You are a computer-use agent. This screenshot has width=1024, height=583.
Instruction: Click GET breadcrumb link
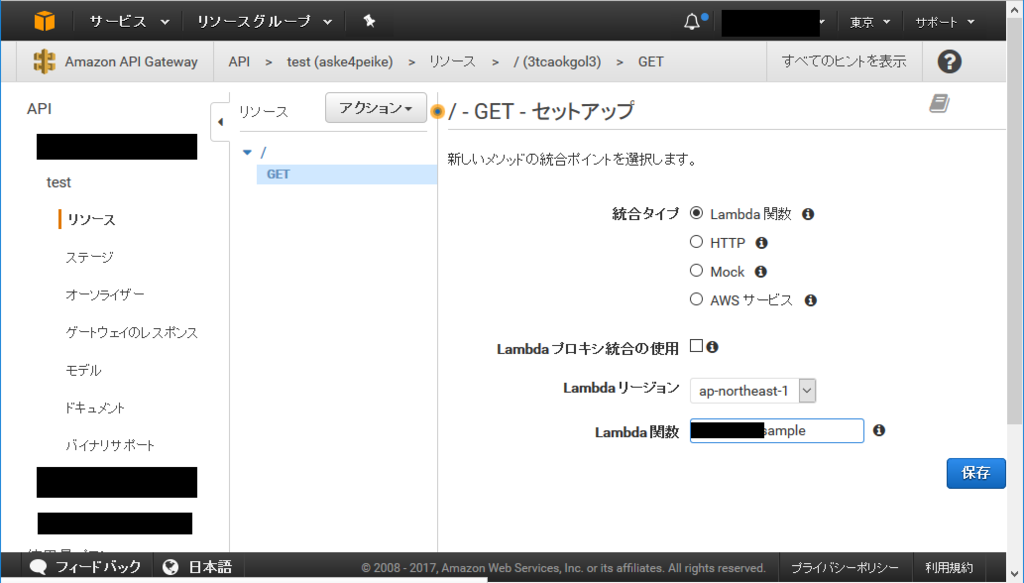650,61
